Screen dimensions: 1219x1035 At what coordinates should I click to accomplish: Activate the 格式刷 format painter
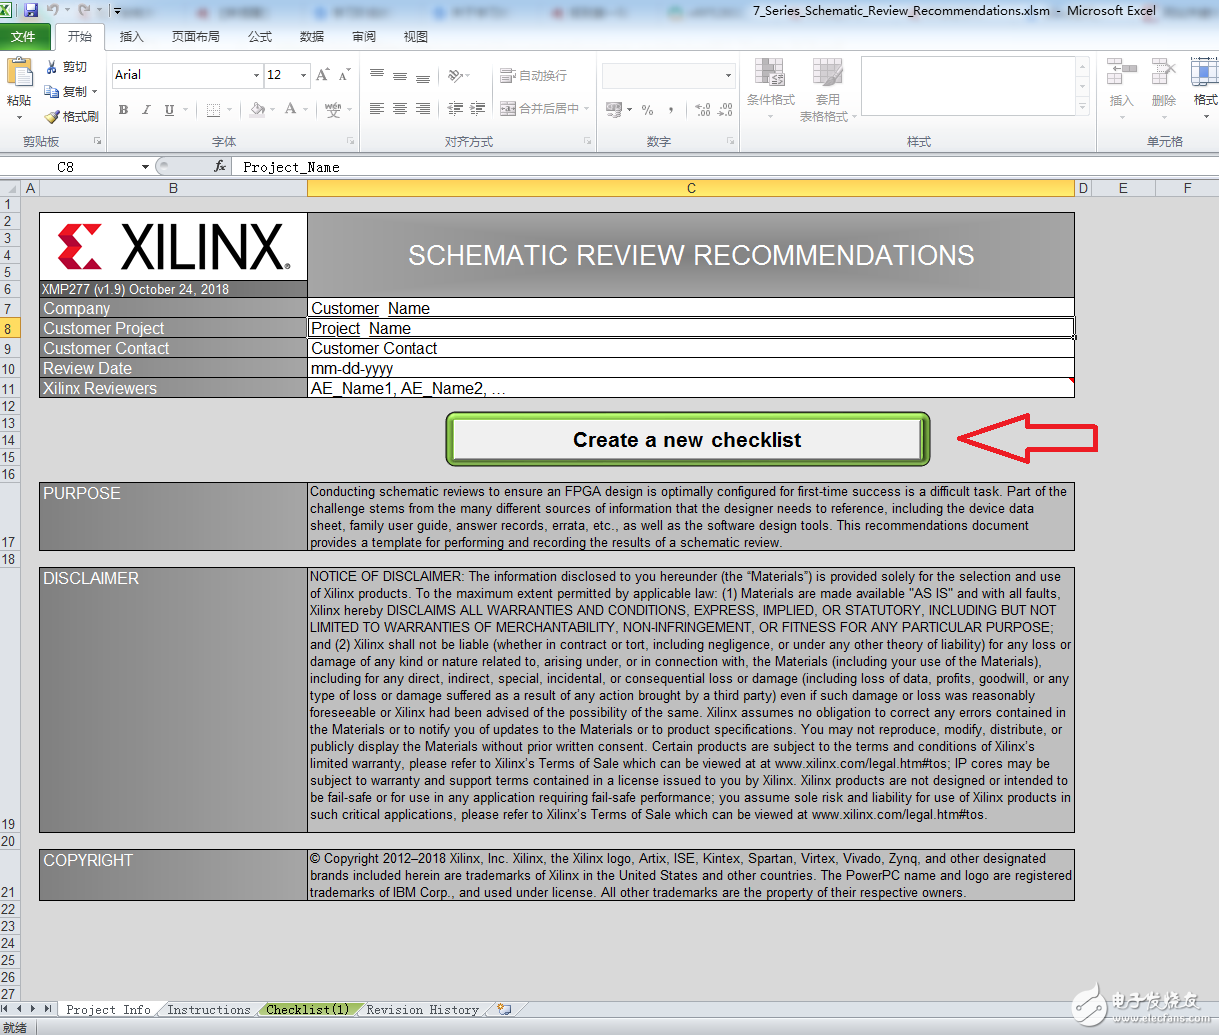(71, 116)
